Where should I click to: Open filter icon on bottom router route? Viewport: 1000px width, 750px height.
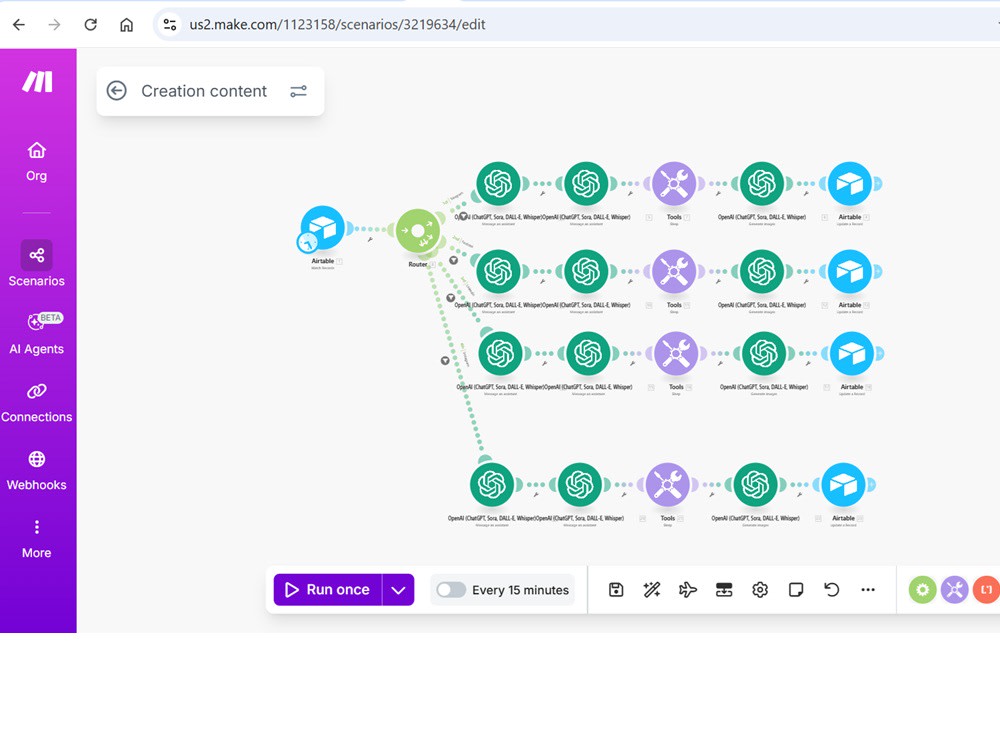click(x=445, y=360)
